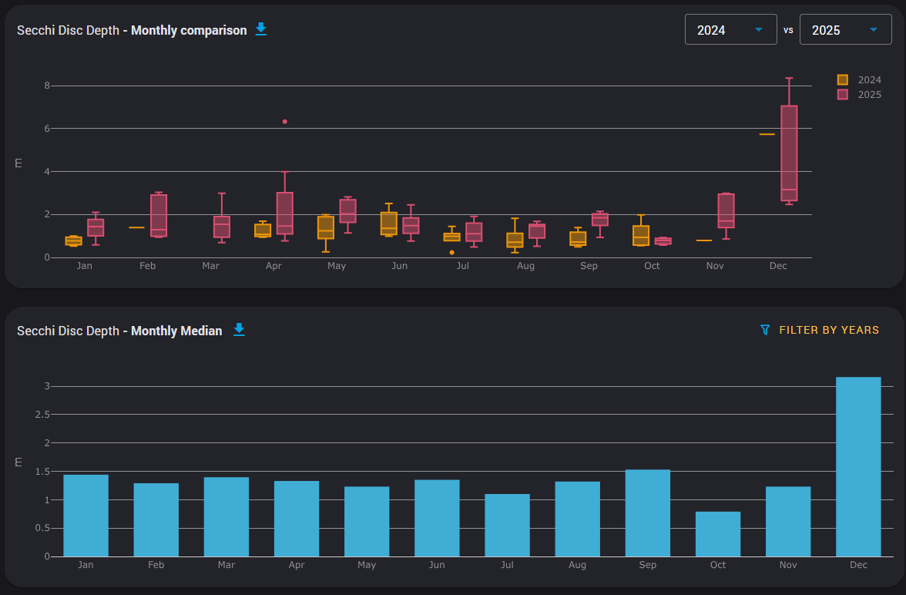Click the 2024 December median line

[767, 134]
